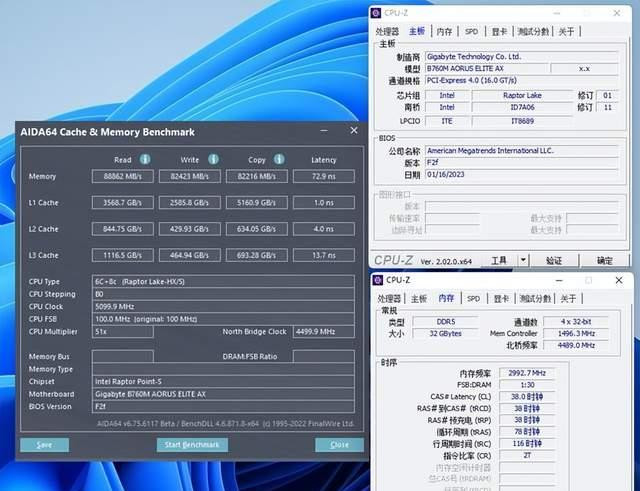Click Start Benchmark in AIDA64

pos(192,444)
